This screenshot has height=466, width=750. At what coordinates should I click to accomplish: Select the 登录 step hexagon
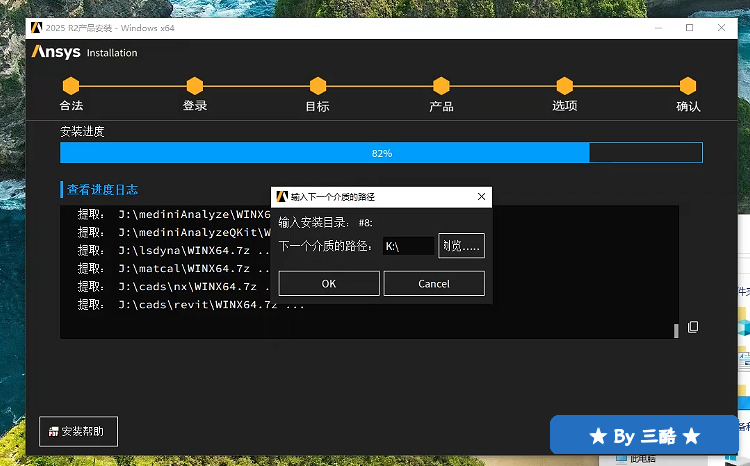pyautogui.click(x=195, y=86)
